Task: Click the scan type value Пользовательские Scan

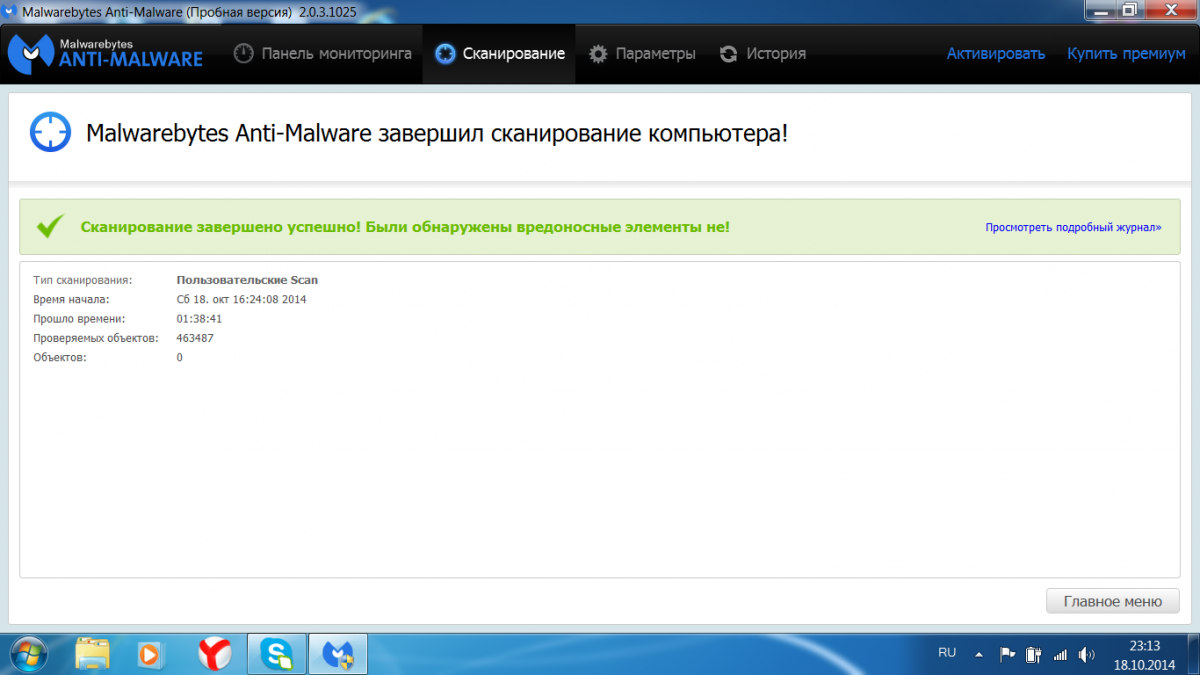Action: (x=247, y=280)
